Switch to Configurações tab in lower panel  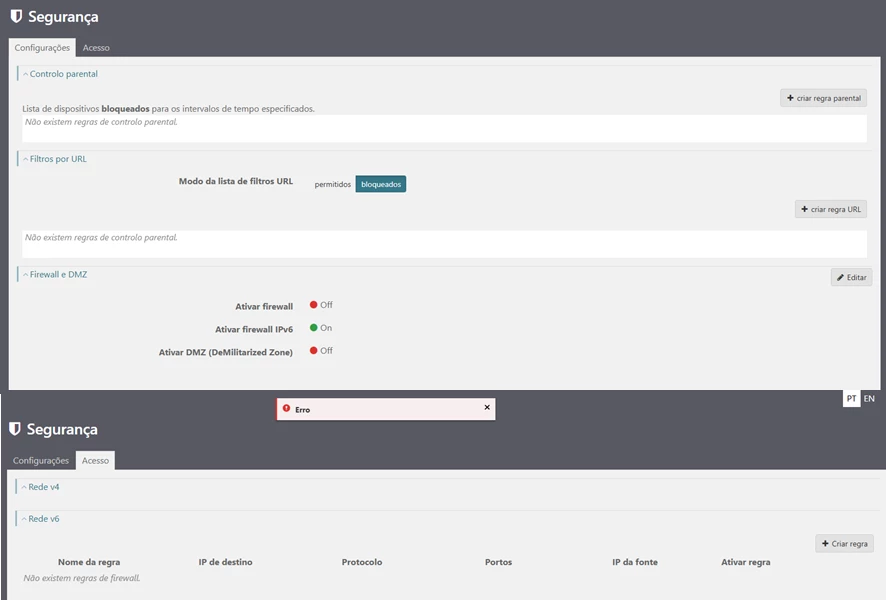click(x=41, y=460)
